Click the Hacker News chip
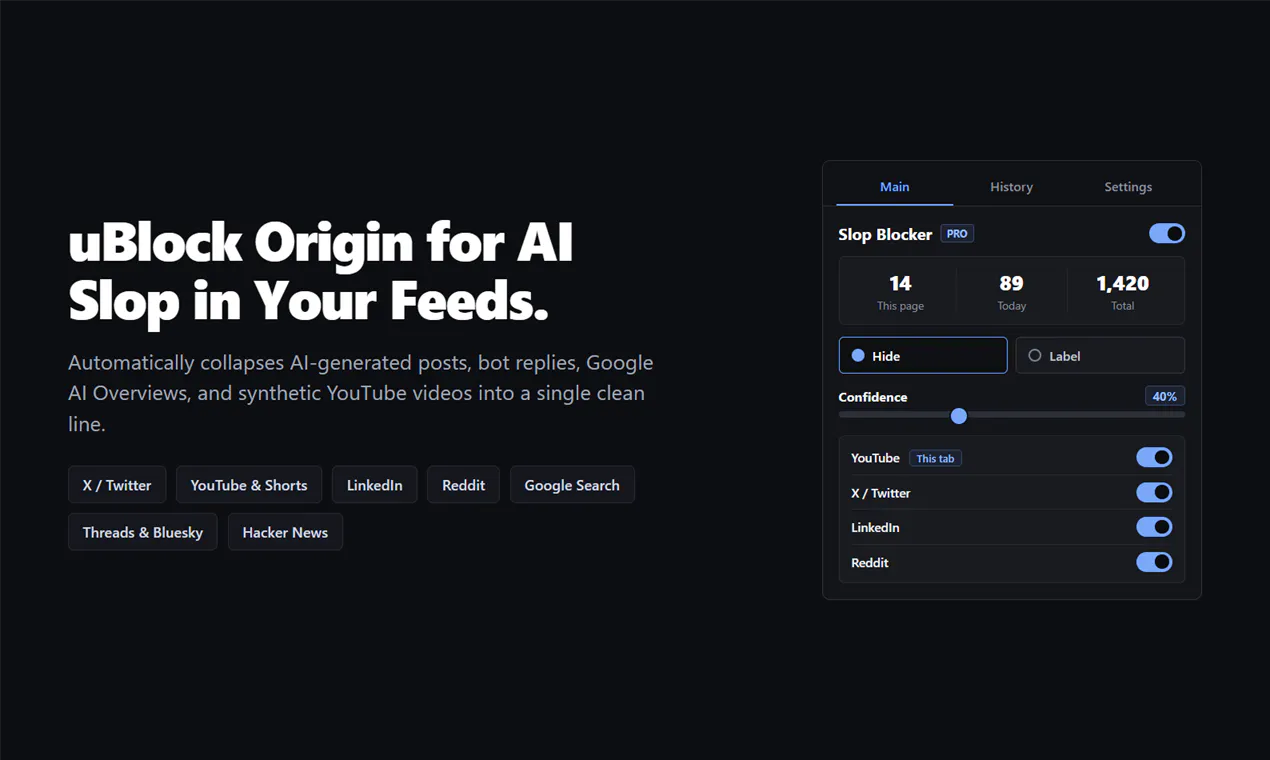 (285, 532)
